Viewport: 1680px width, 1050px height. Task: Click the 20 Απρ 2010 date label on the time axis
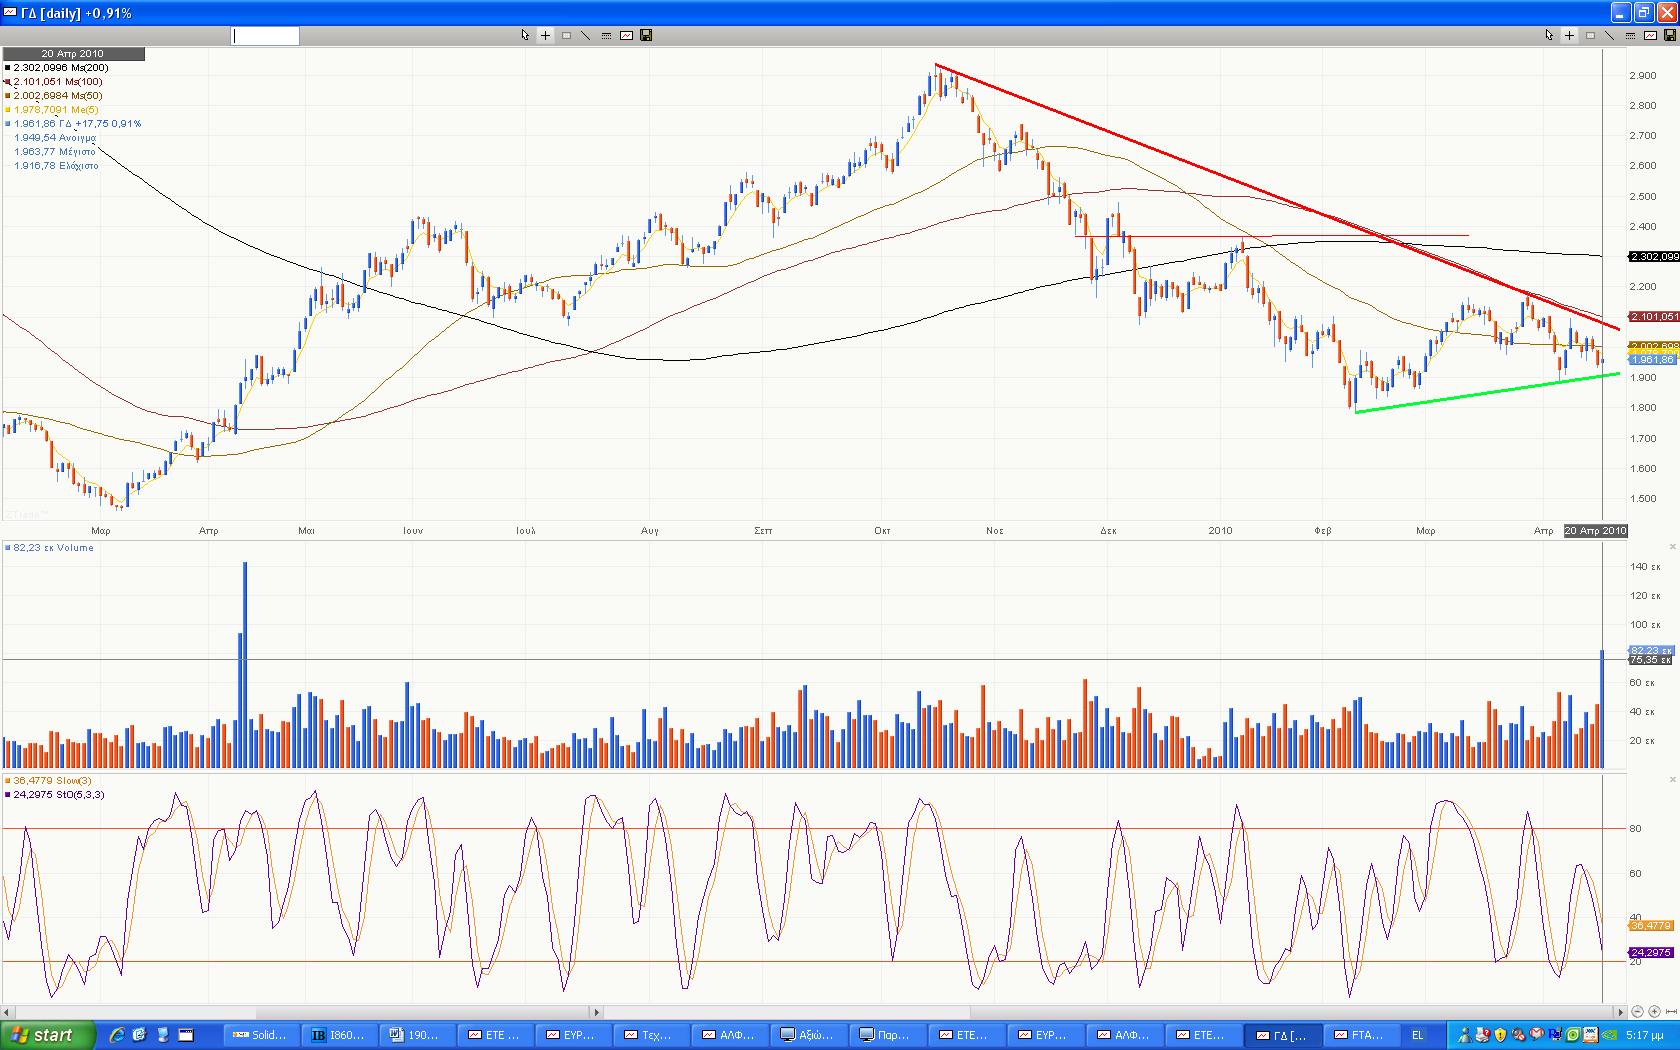[1596, 531]
